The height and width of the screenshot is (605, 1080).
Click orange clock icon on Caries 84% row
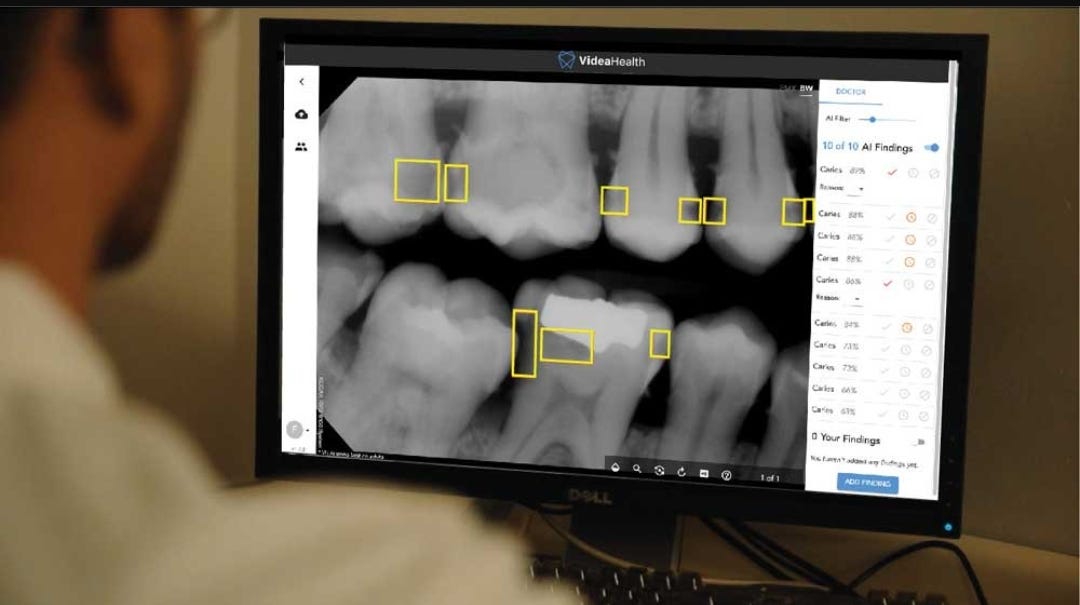[x=907, y=328]
